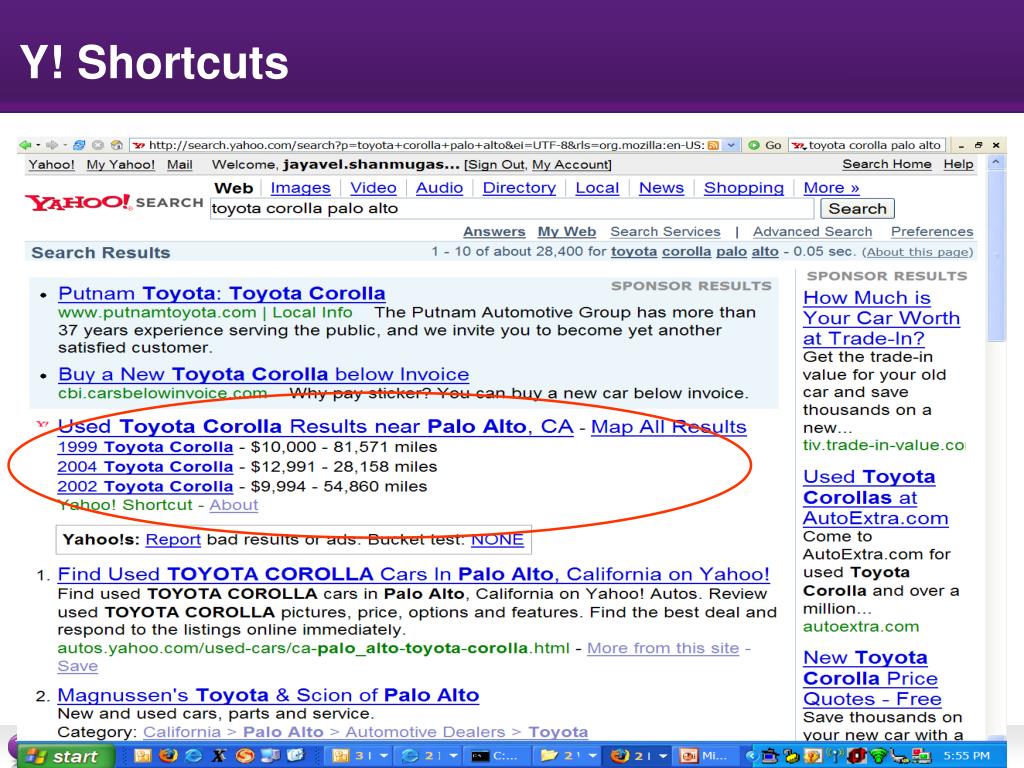Open the Answers link
Screen dimensions: 1024x768
coord(494,232)
